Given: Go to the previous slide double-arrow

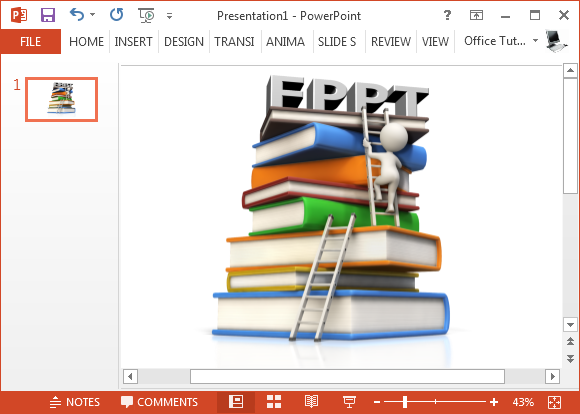Looking at the screenshot, I should 570,341.
